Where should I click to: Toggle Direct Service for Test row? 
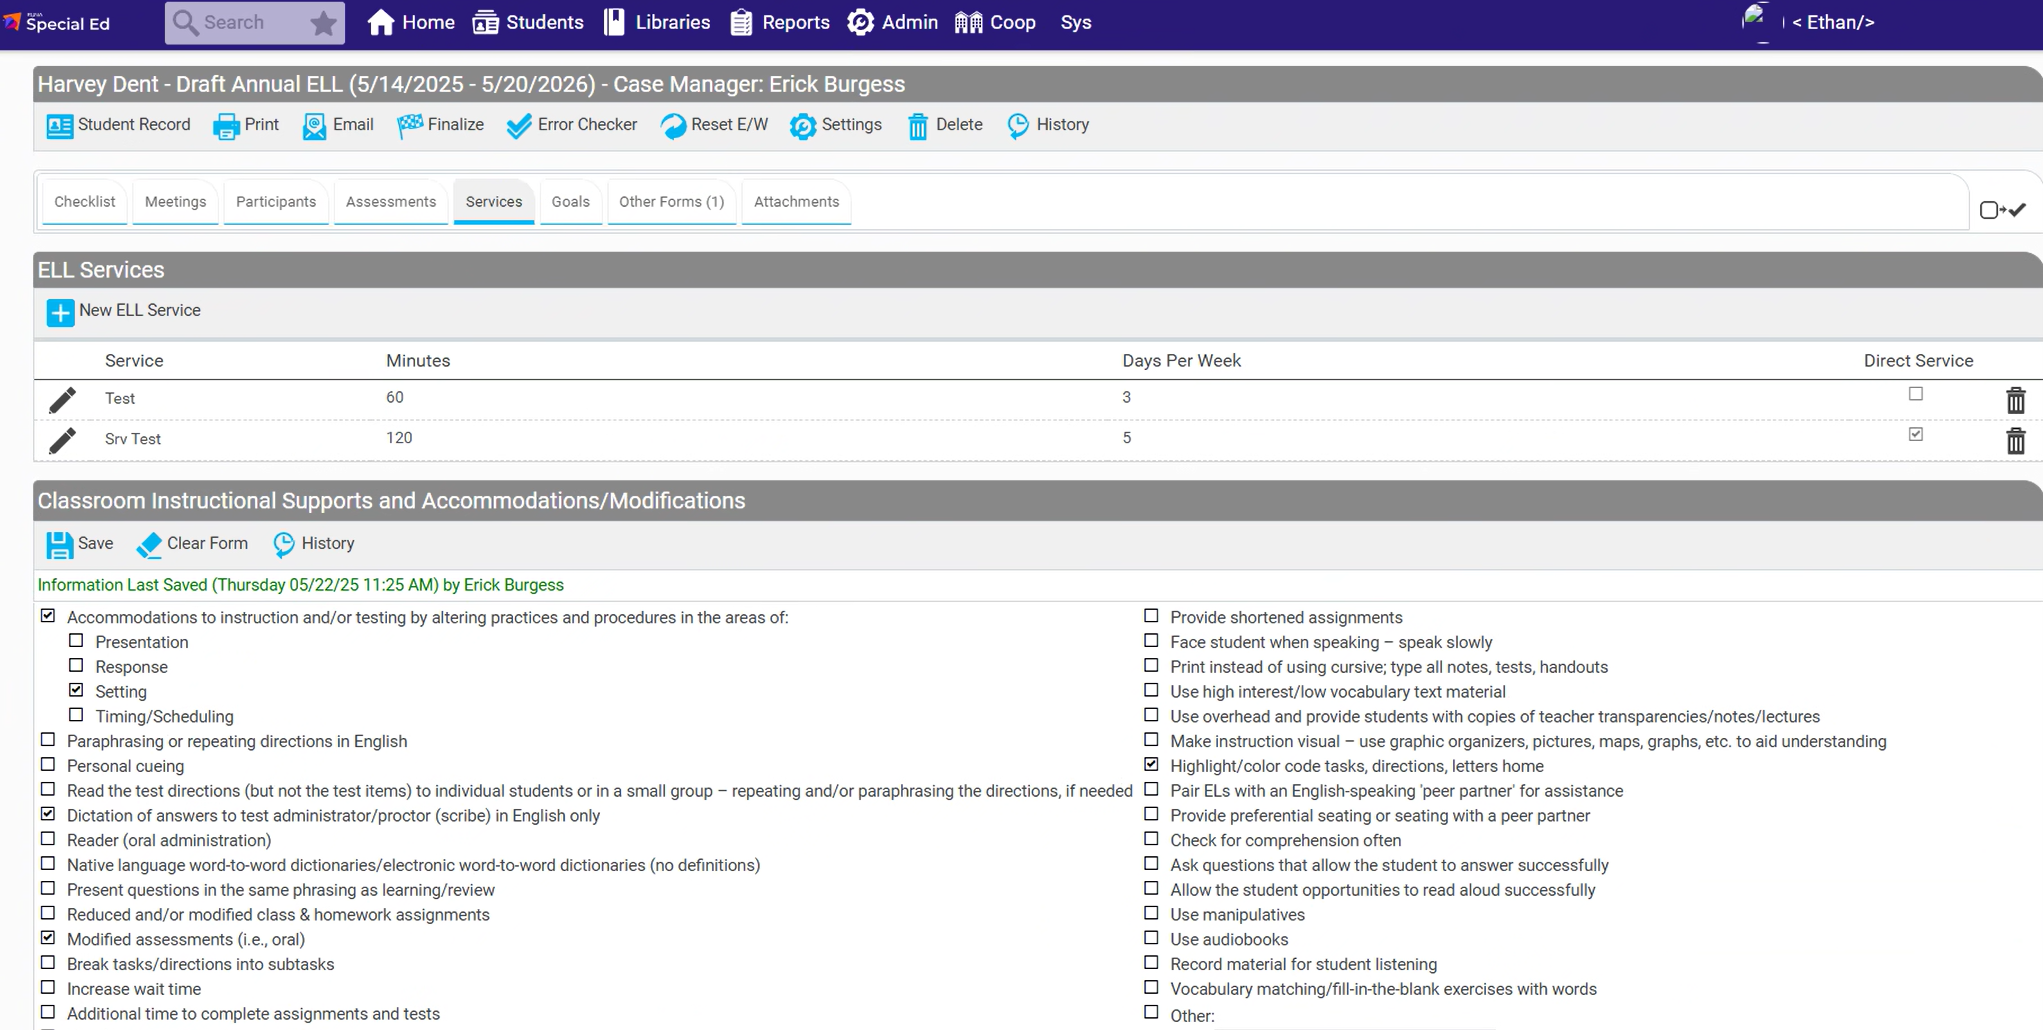[x=1915, y=394]
